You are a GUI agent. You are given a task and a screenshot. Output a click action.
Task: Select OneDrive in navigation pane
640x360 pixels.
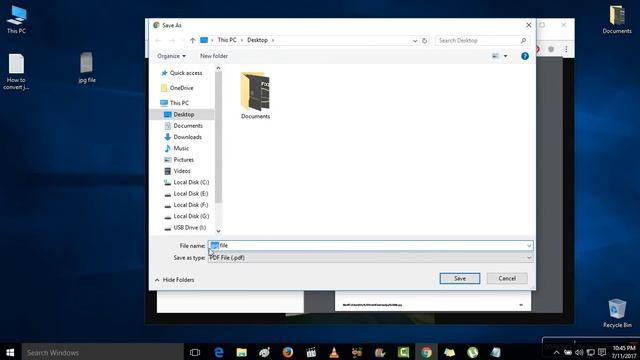click(x=177, y=88)
